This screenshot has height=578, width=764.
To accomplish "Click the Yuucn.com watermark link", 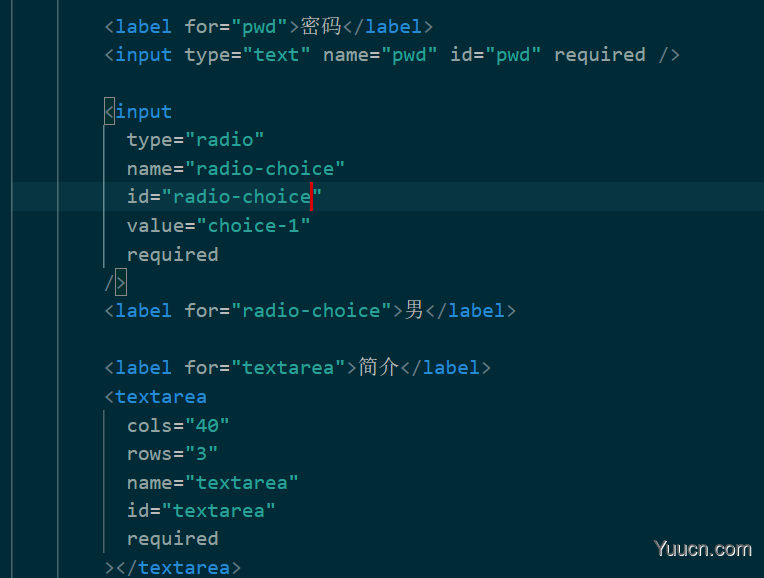I will tap(703, 549).
